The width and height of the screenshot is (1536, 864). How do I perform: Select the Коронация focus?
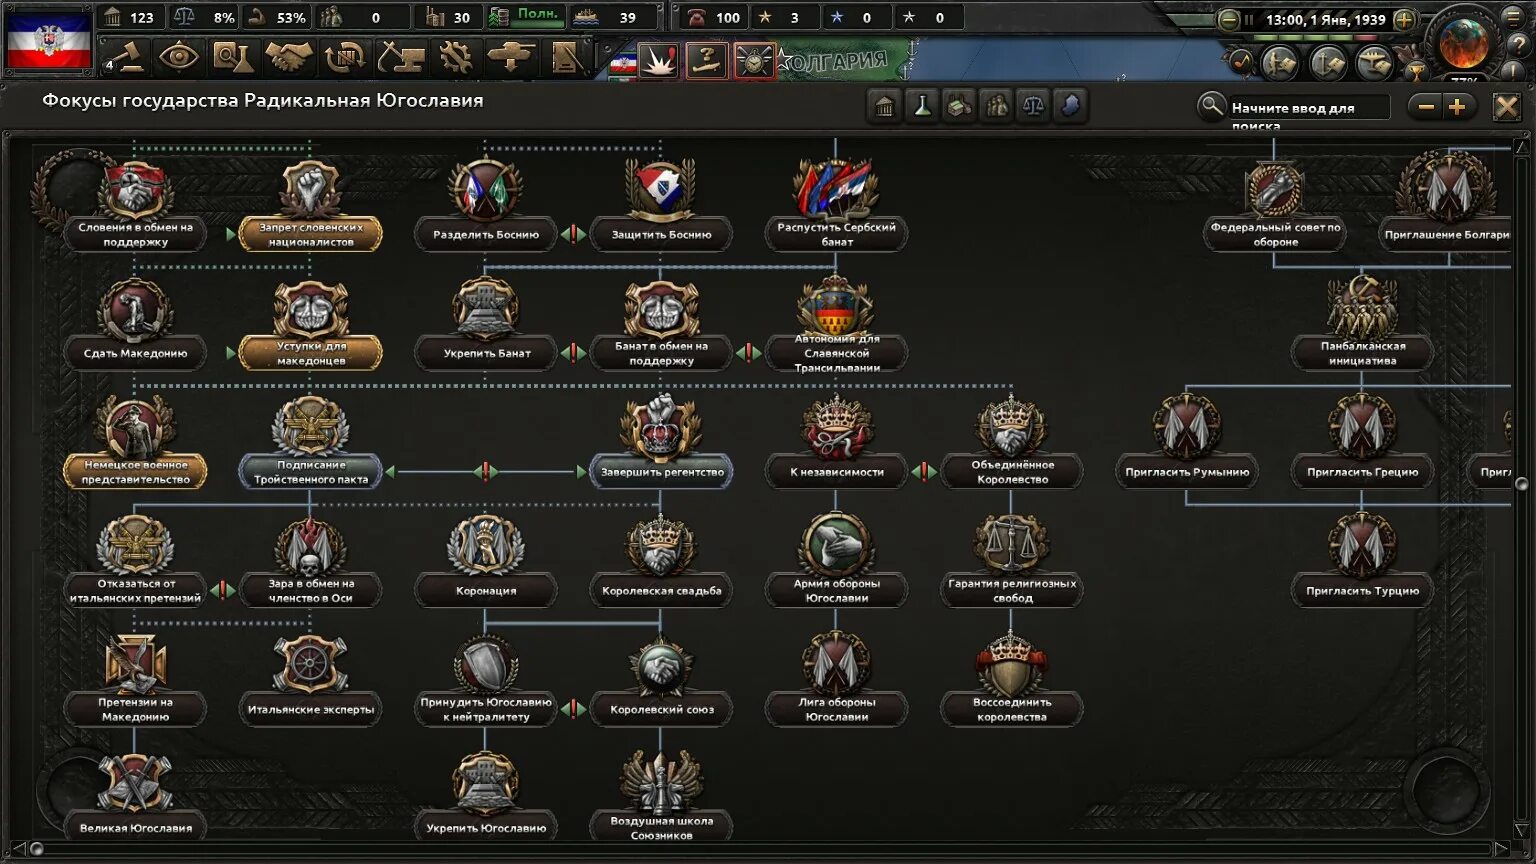[x=486, y=590]
